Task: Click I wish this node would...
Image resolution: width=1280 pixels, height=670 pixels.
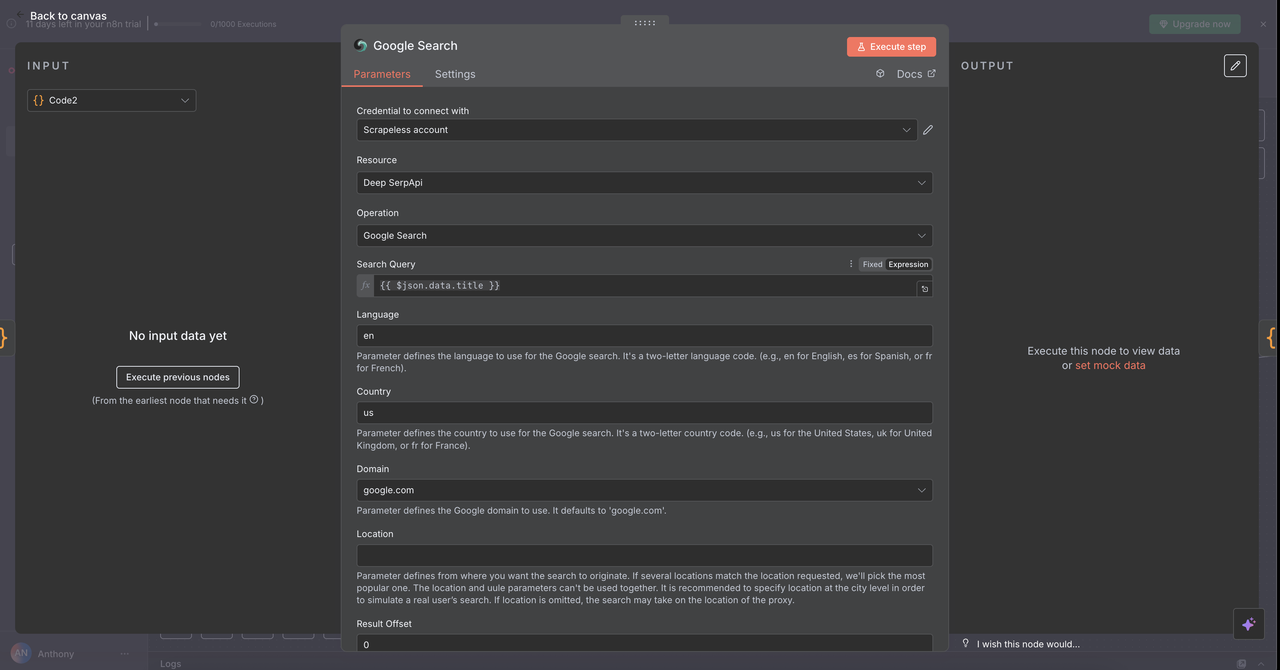Action: pyautogui.click(x=1028, y=644)
